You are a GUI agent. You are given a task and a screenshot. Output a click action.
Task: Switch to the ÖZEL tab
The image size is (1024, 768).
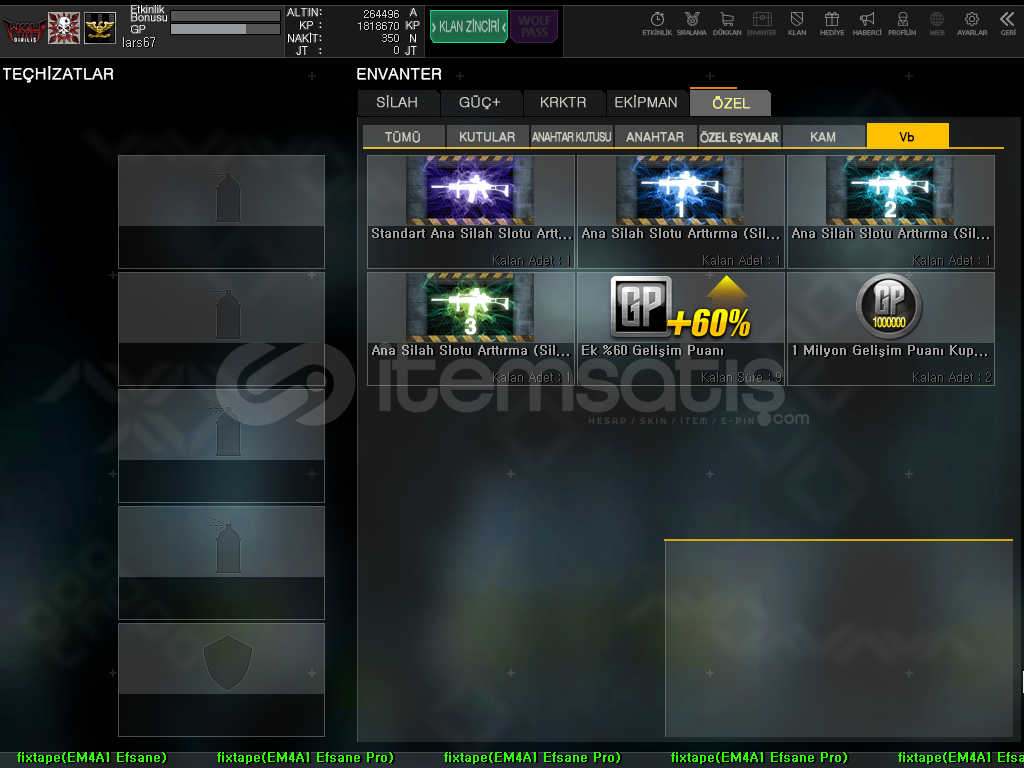pos(731,103)
